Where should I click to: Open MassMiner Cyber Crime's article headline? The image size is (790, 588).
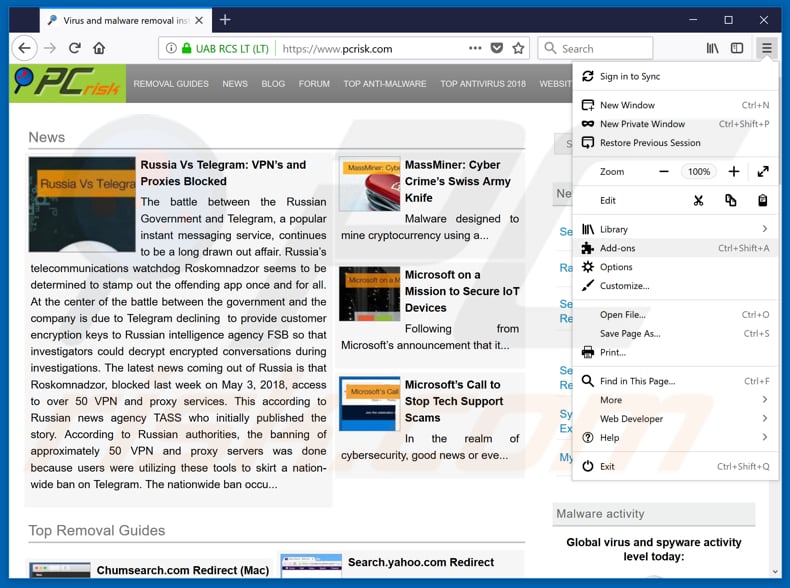(x=457, y=181)
